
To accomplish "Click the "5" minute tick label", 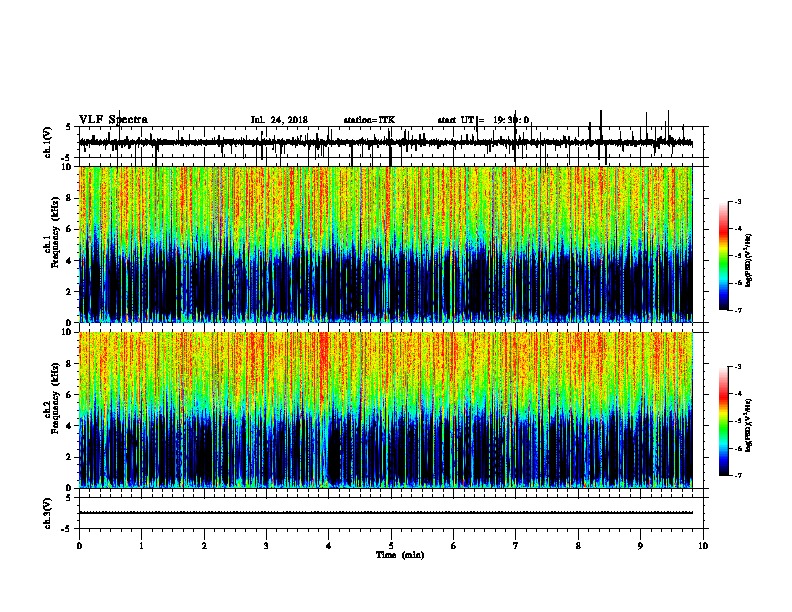I will click(x=391, y=546).
